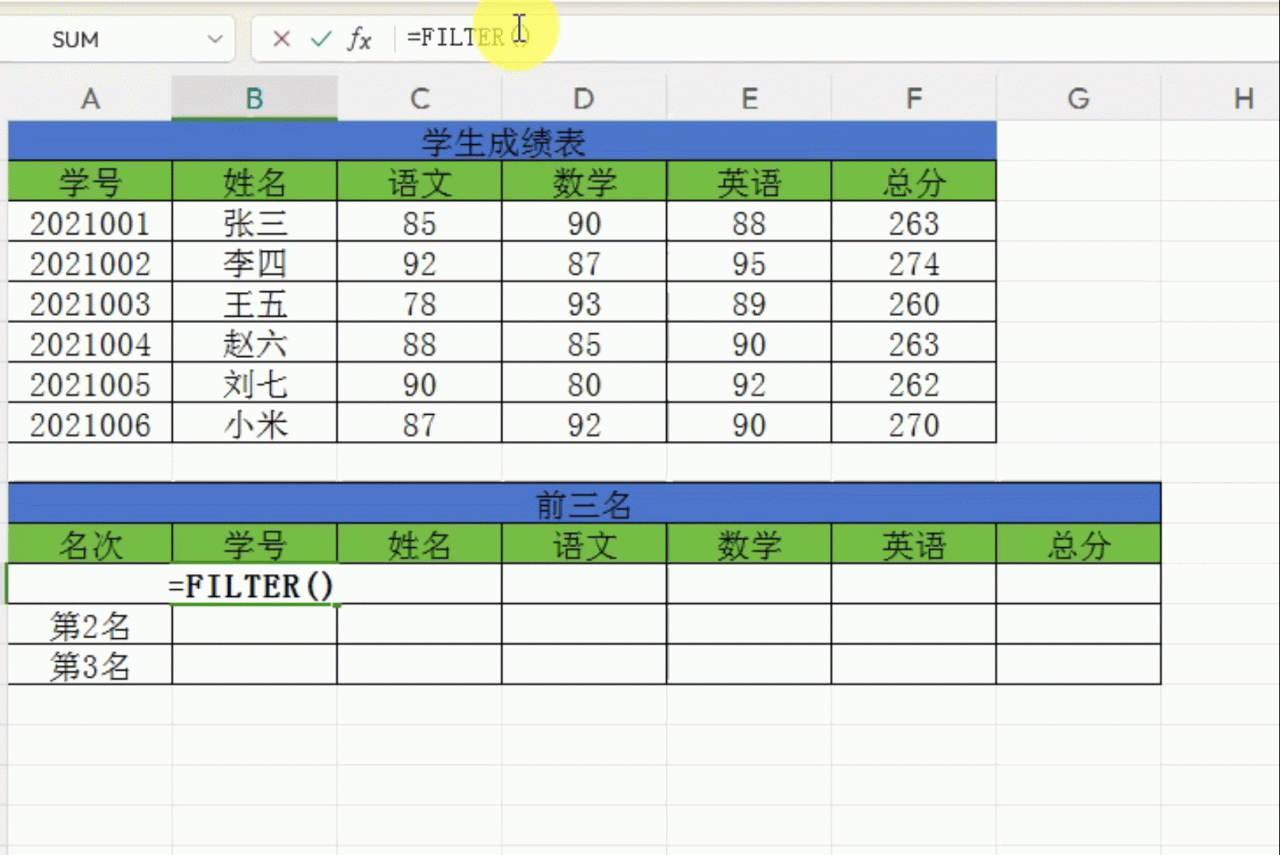The height and width of the screenshot is (855, 1280).
Task: Select column D header
Action: [x=584, y=98]
